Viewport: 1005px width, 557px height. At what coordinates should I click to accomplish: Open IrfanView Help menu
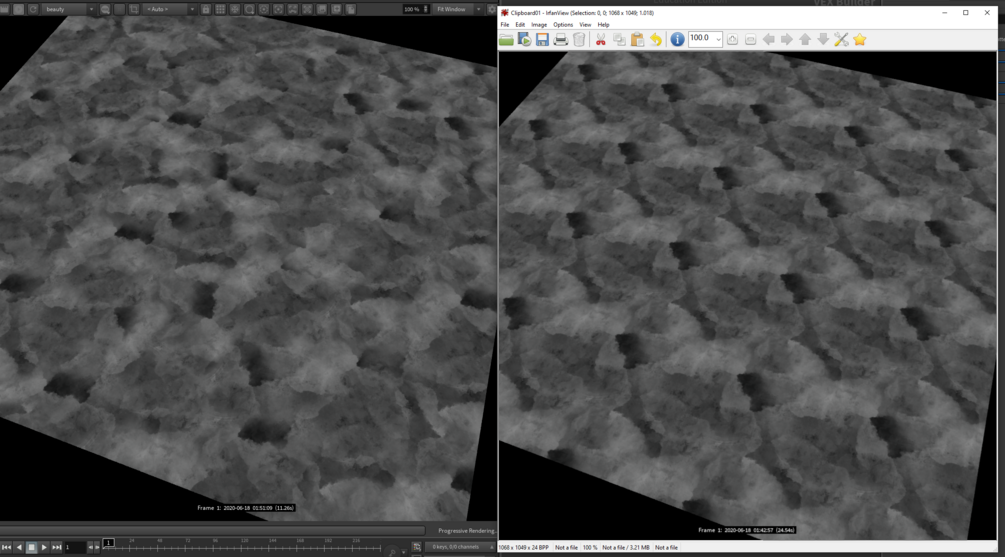[603, 25]
